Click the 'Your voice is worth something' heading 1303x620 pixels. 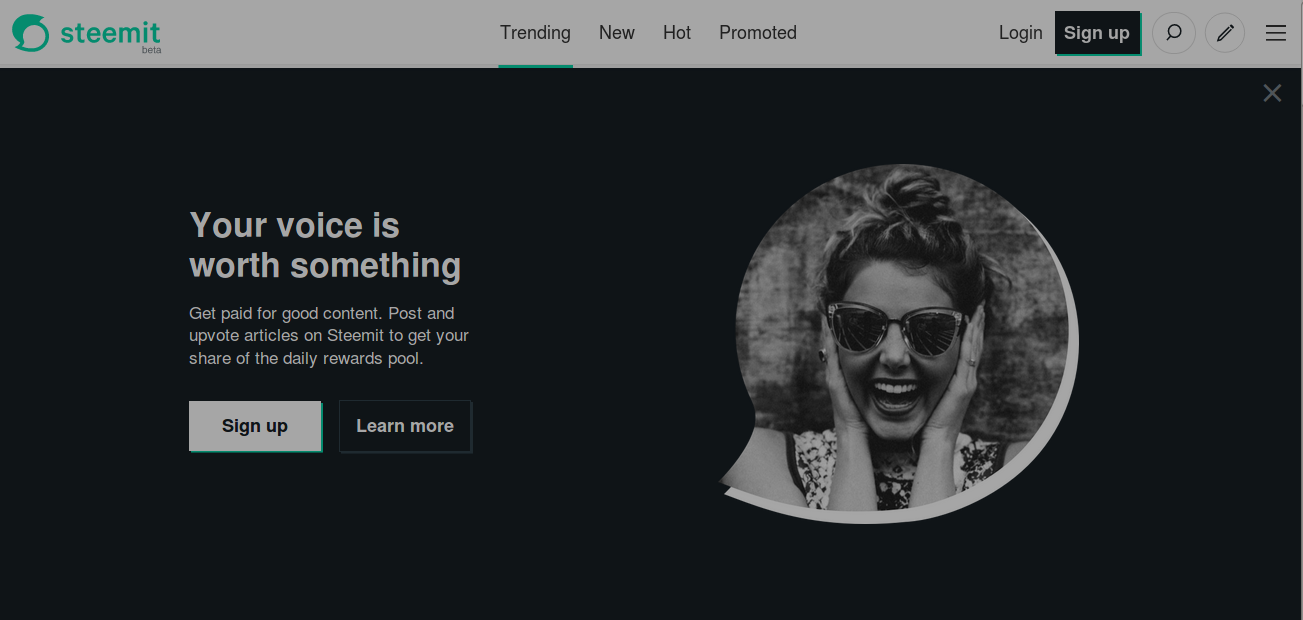click(325, 245)
